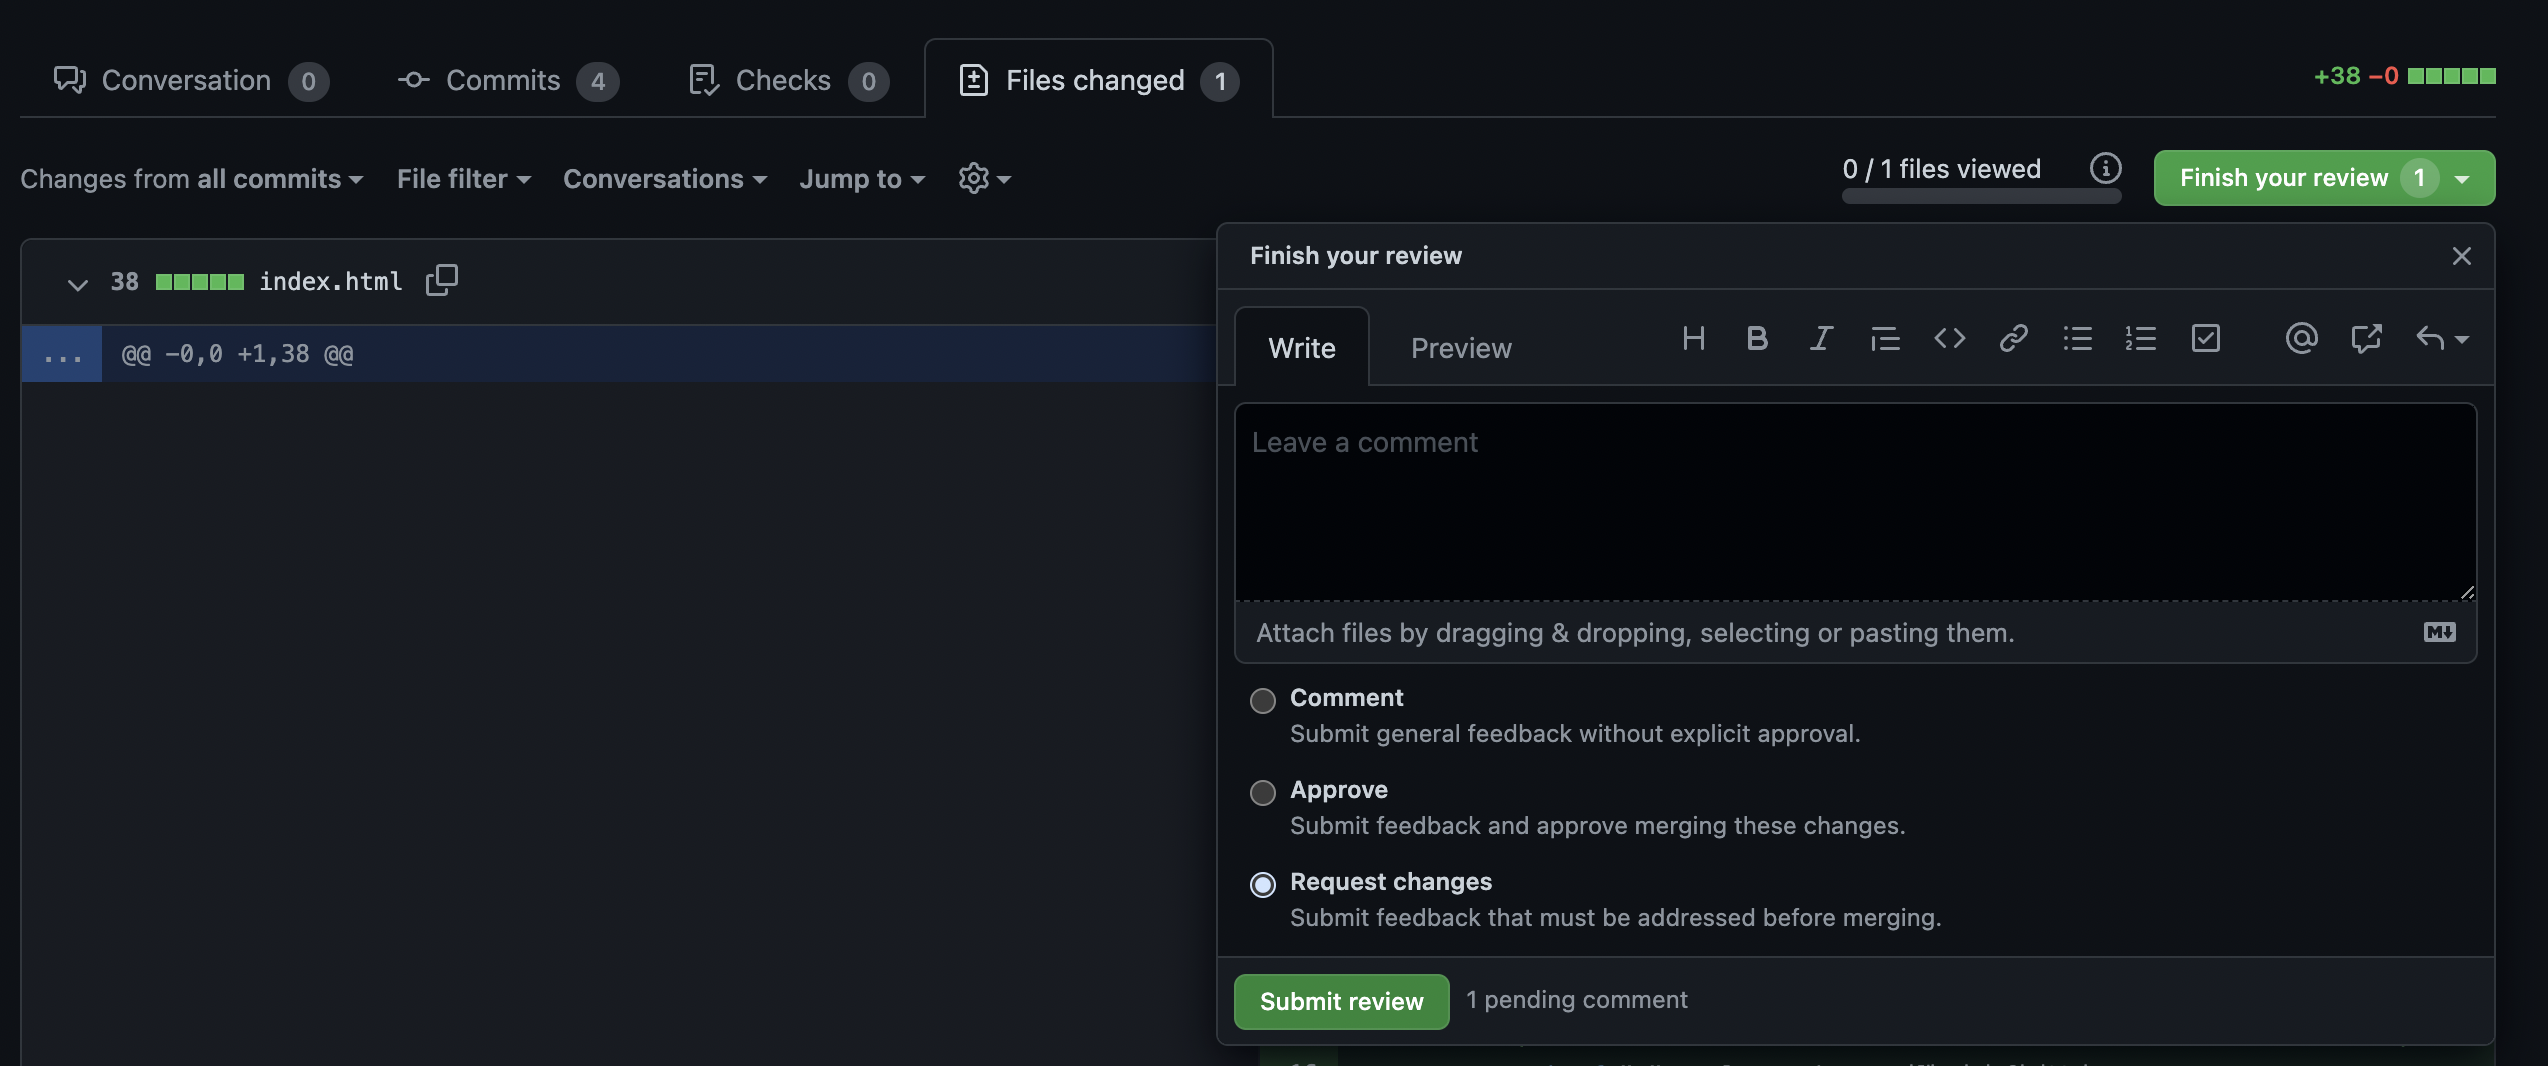Insert a heading in the comment editor
This screenshot has width=2548, height=1066.
click(x=1694, y=339)
